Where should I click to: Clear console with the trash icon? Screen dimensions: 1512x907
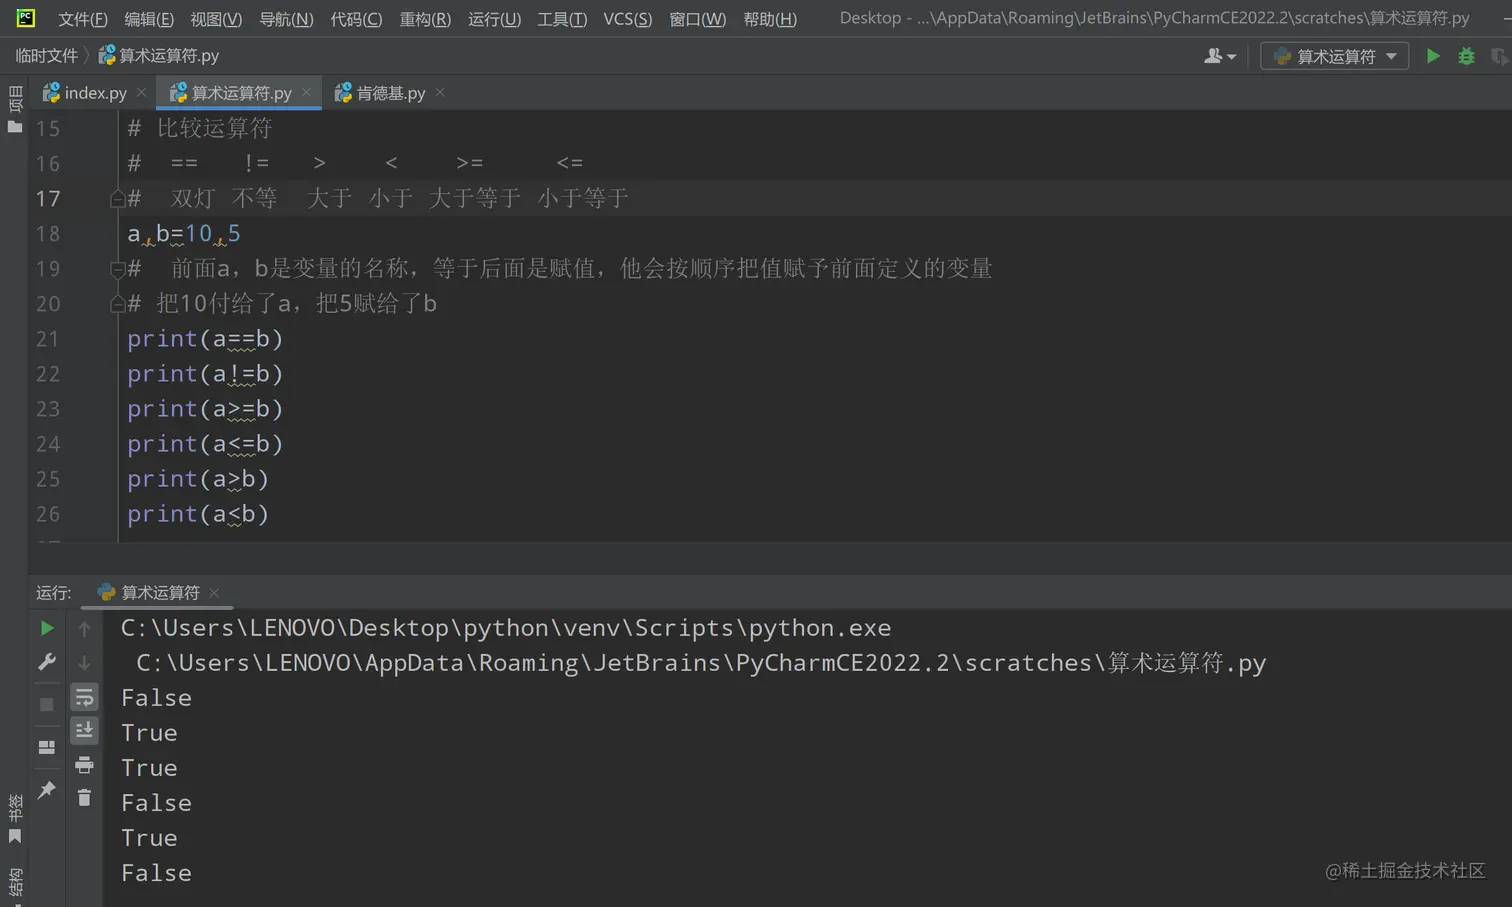(84, 797)
